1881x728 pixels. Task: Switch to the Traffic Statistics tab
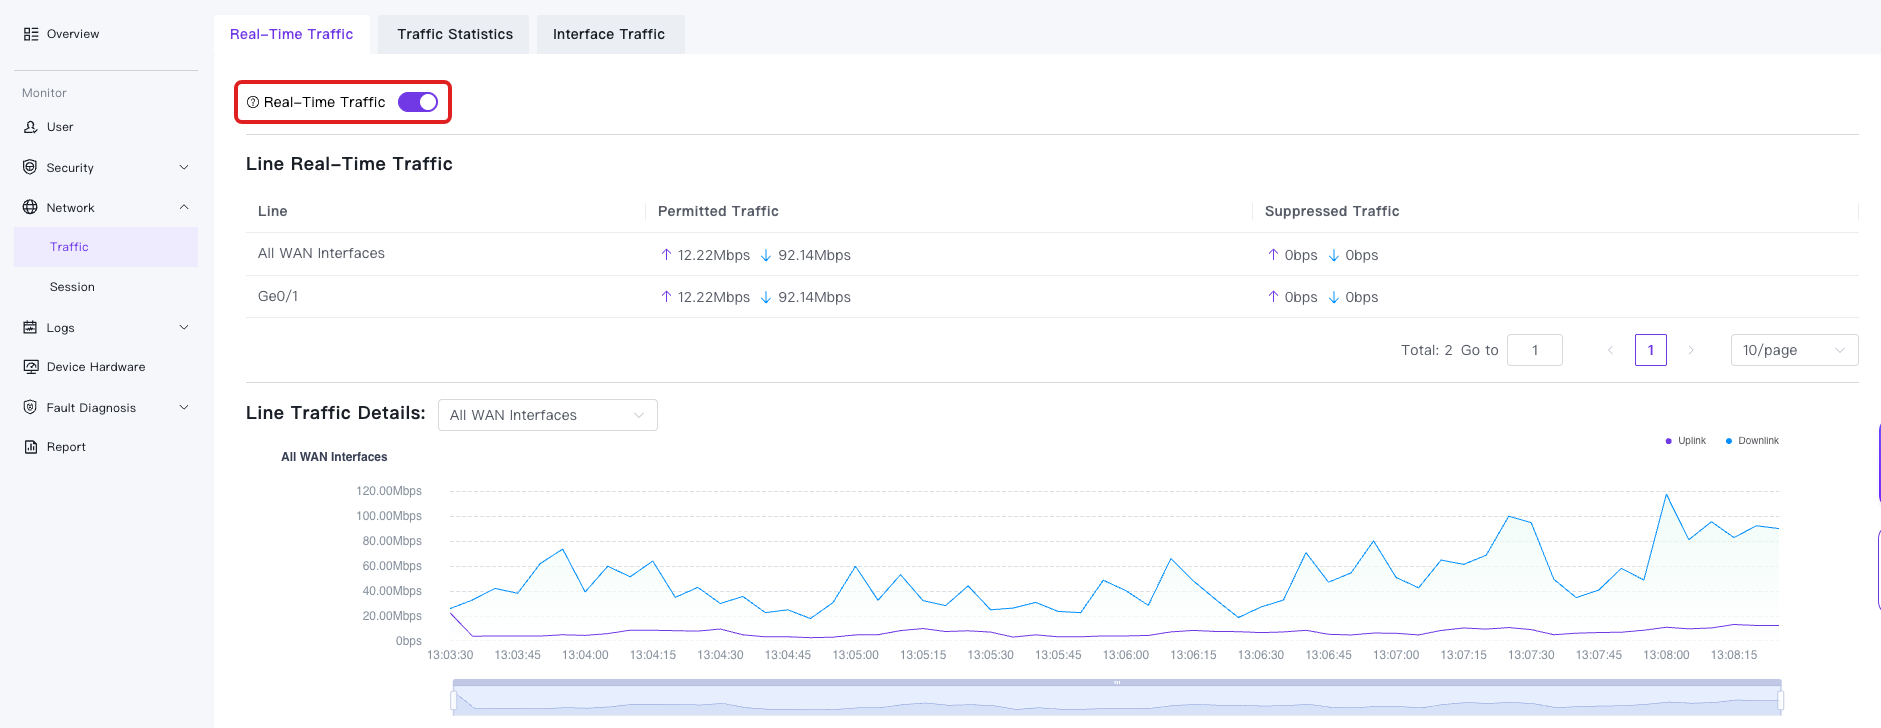pos(454,34)
